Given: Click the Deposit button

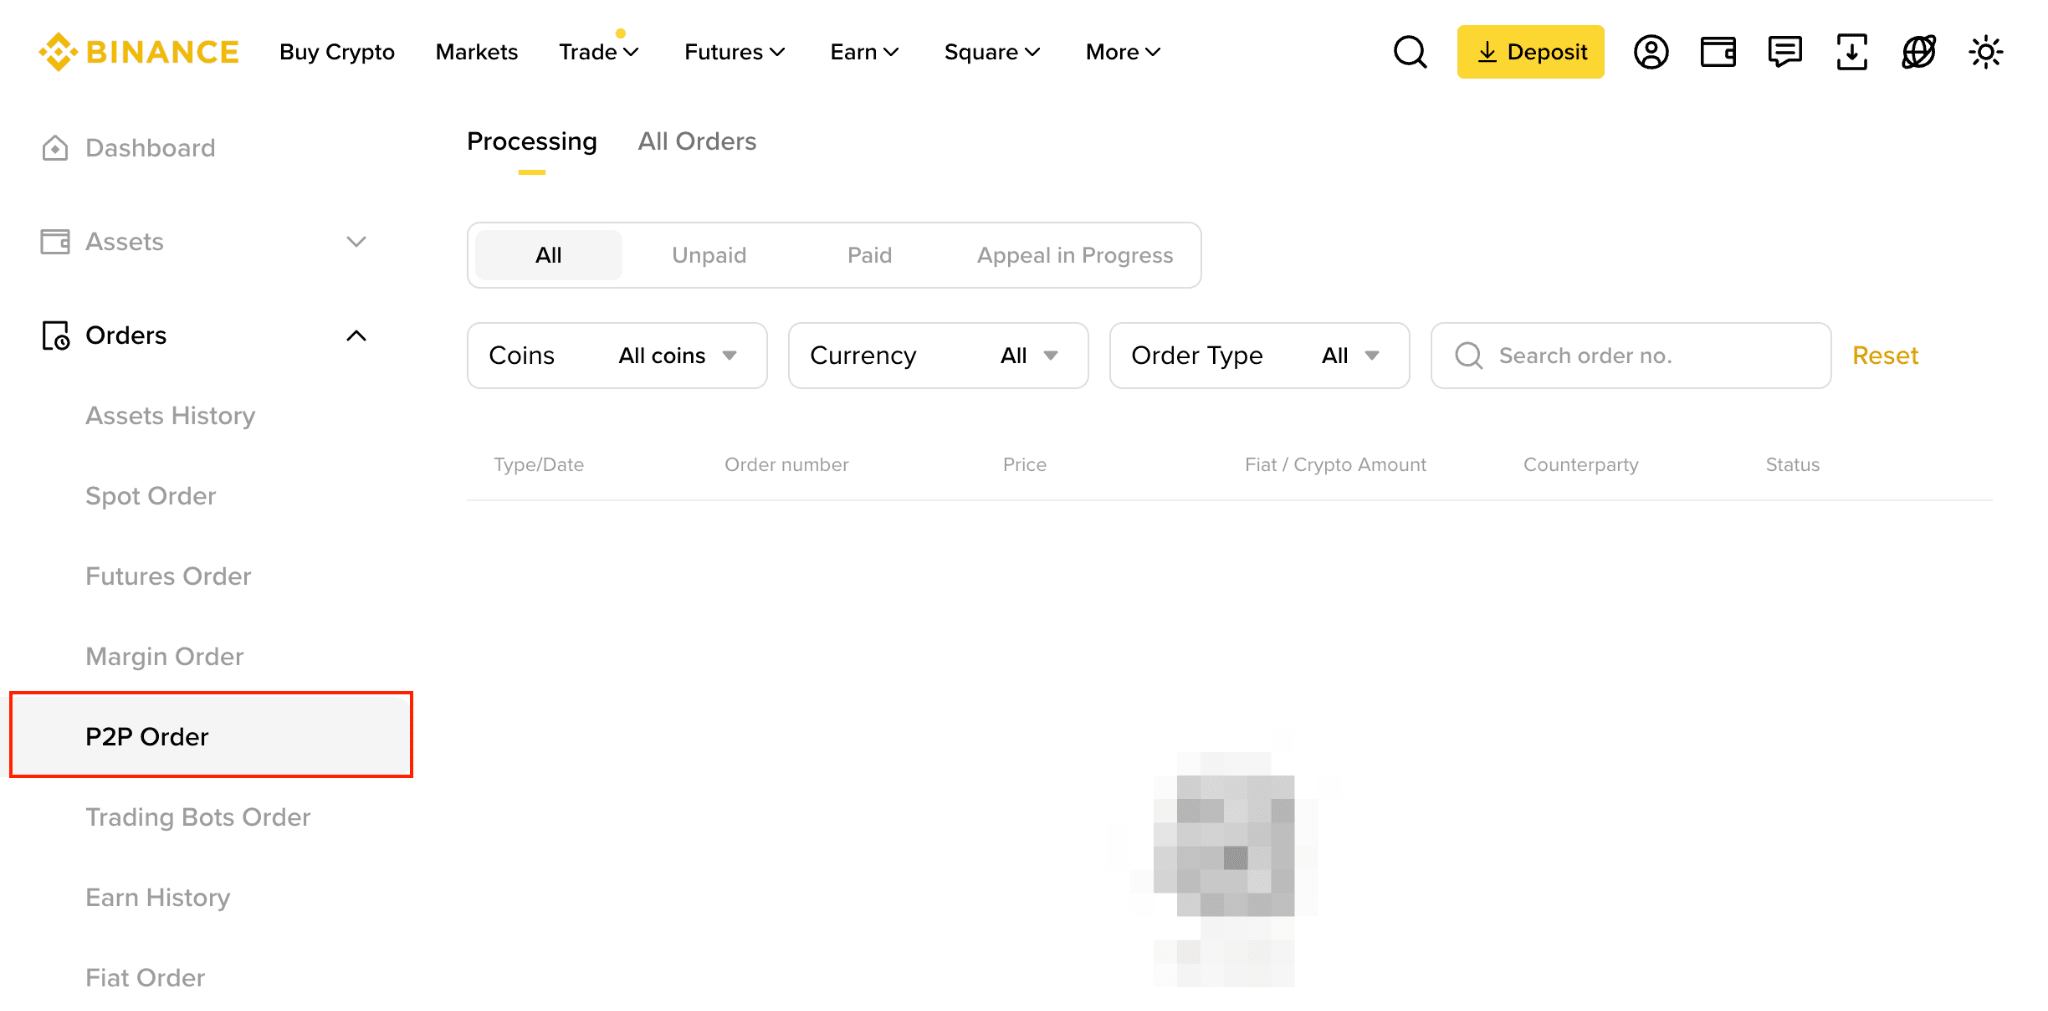Looking at the screenshot, I should coord(1530,52).
